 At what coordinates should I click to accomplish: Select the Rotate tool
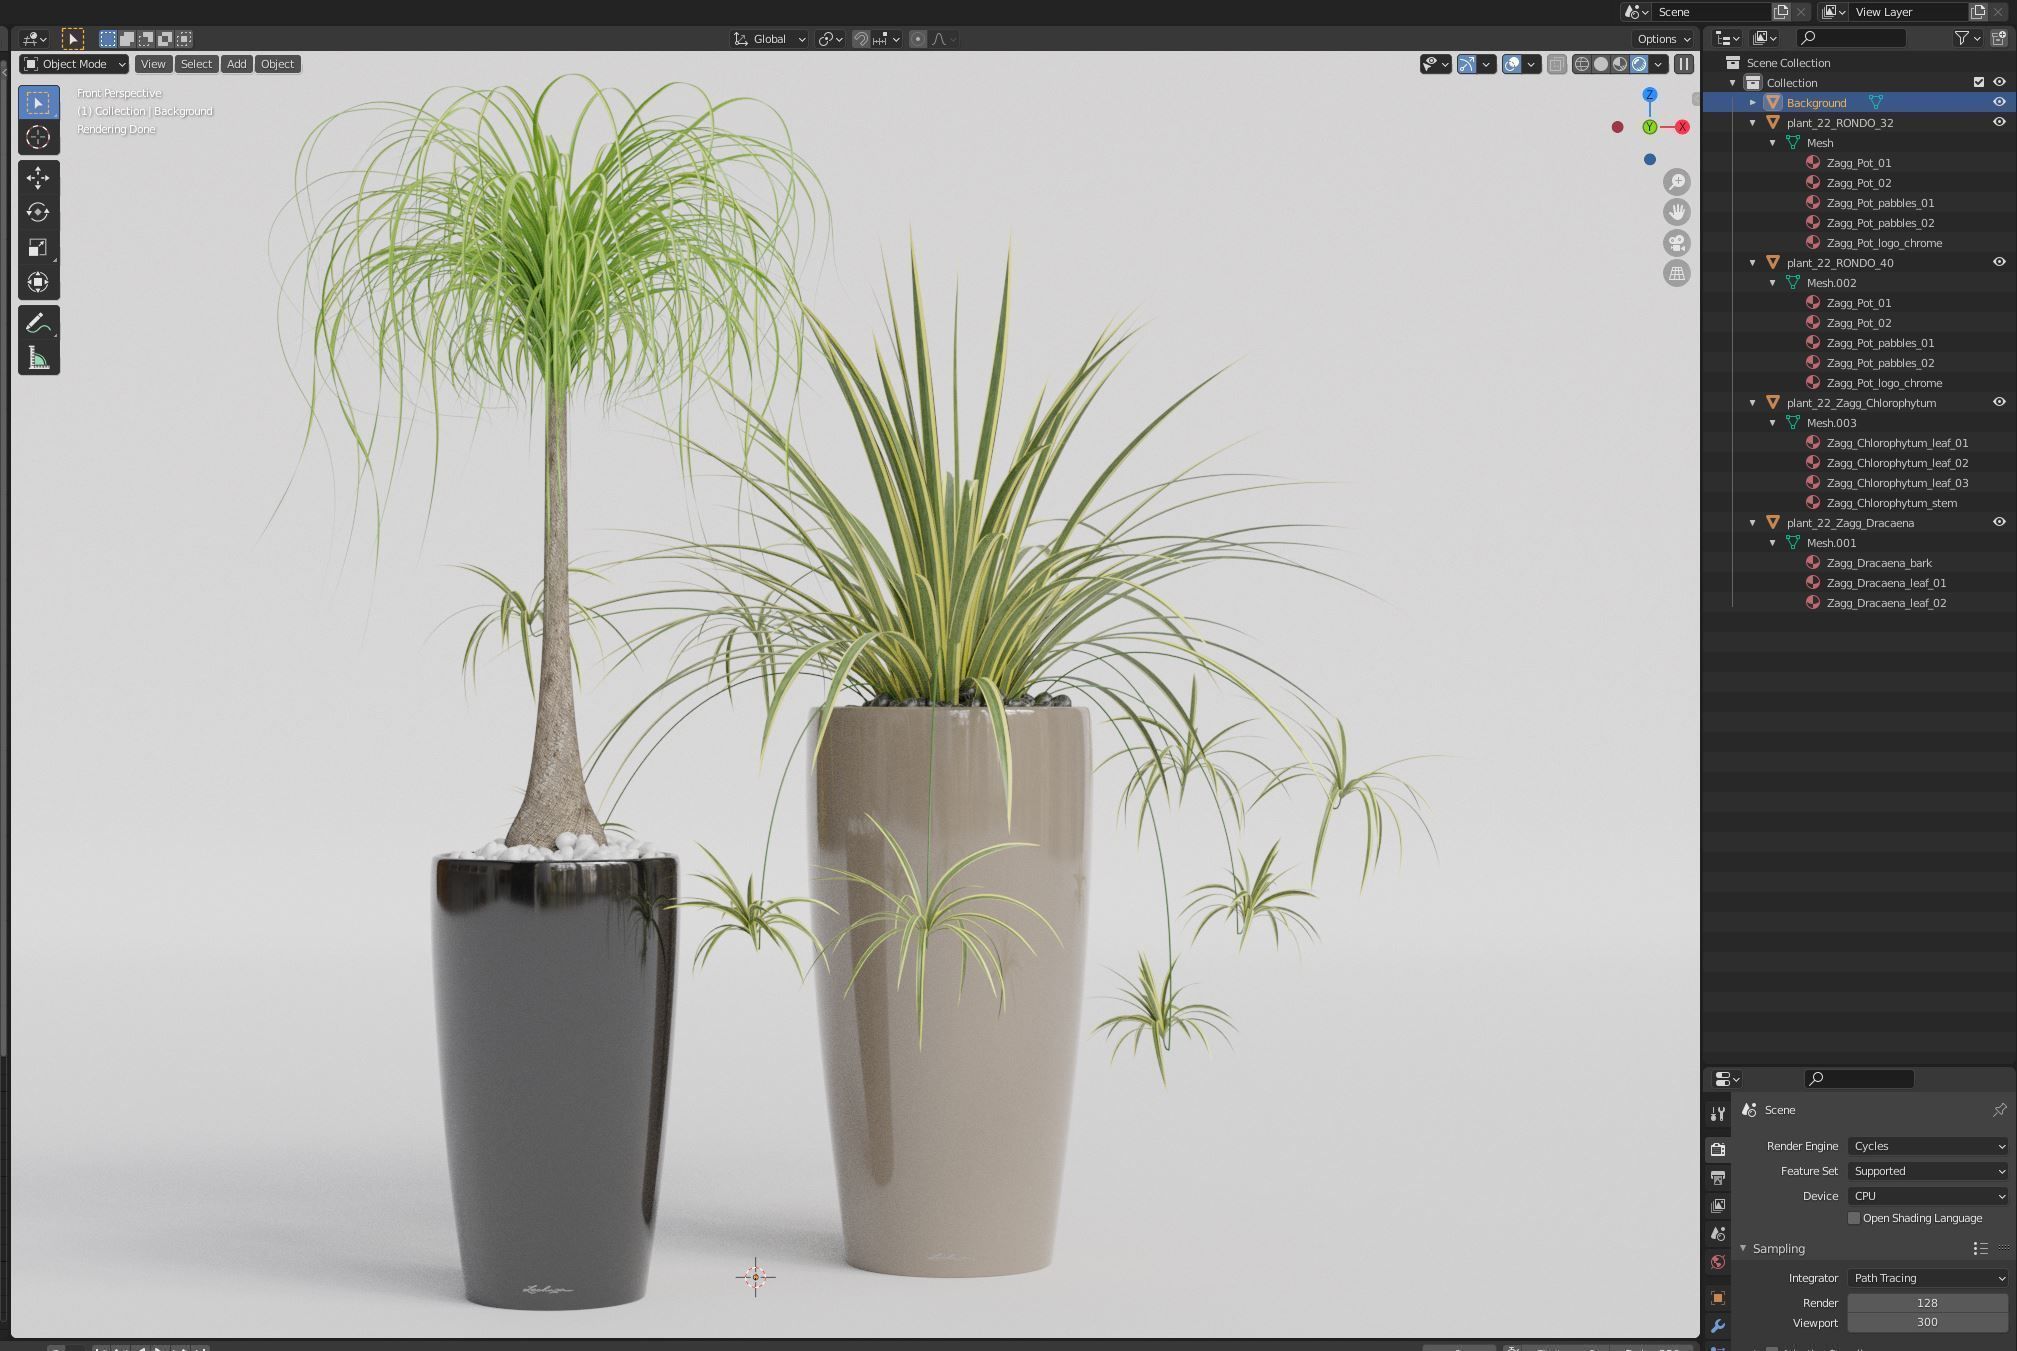click(38, 212)
